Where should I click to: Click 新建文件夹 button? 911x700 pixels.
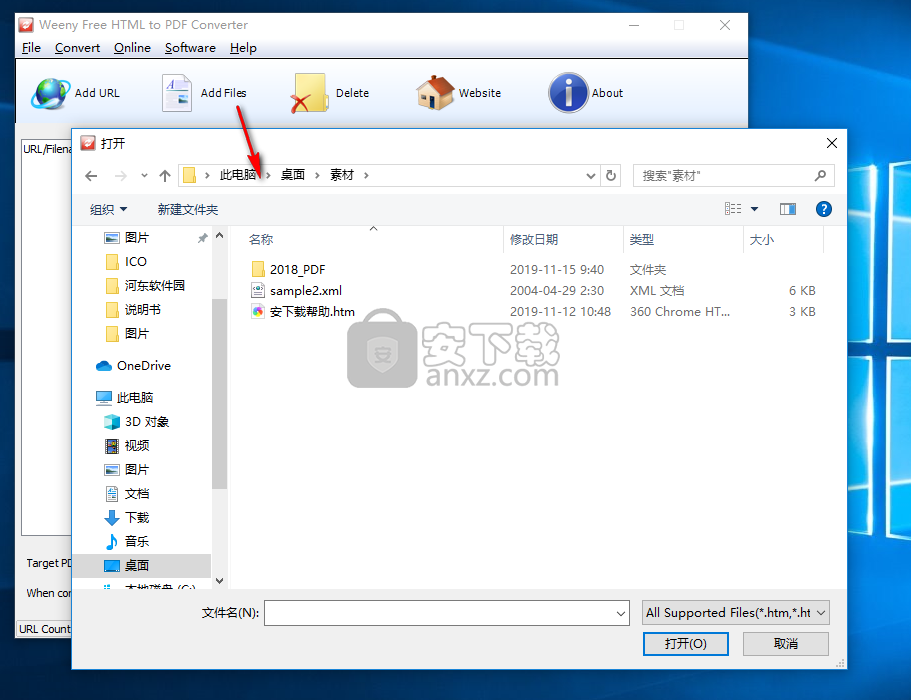click(188, 209)
